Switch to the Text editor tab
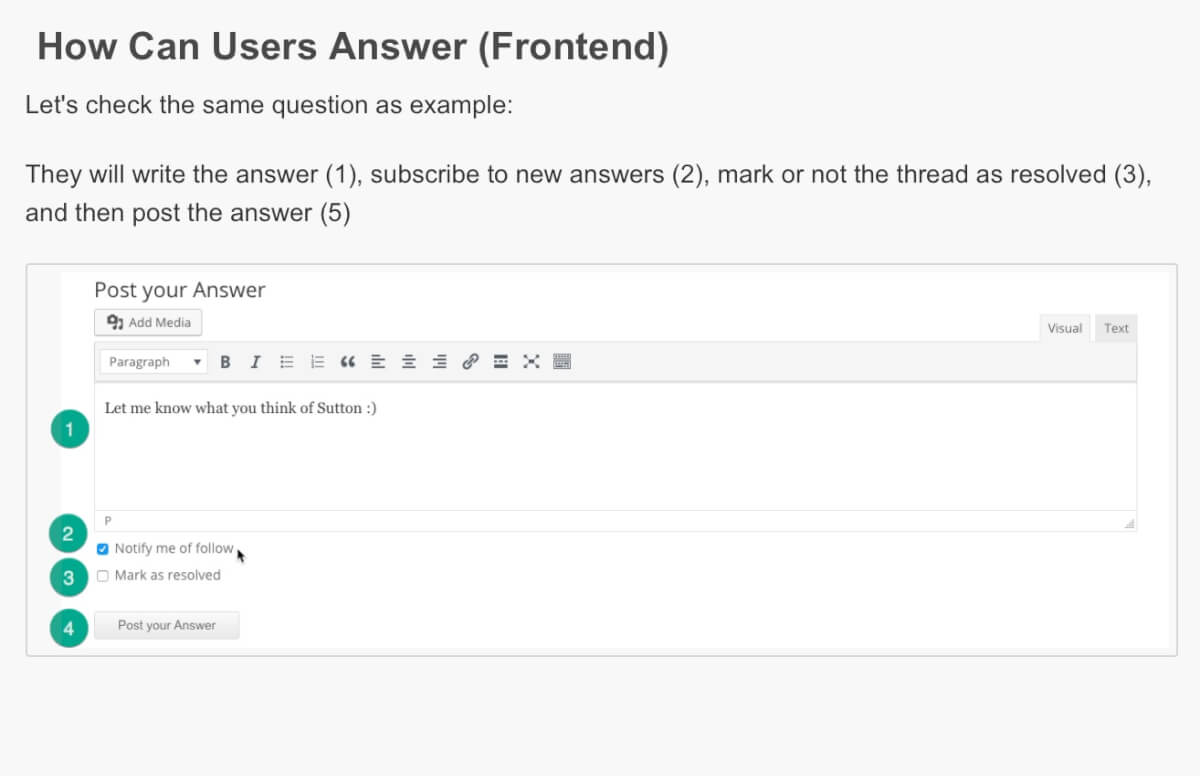This screenshot has height=784, width=1200. pos(1116,328)
